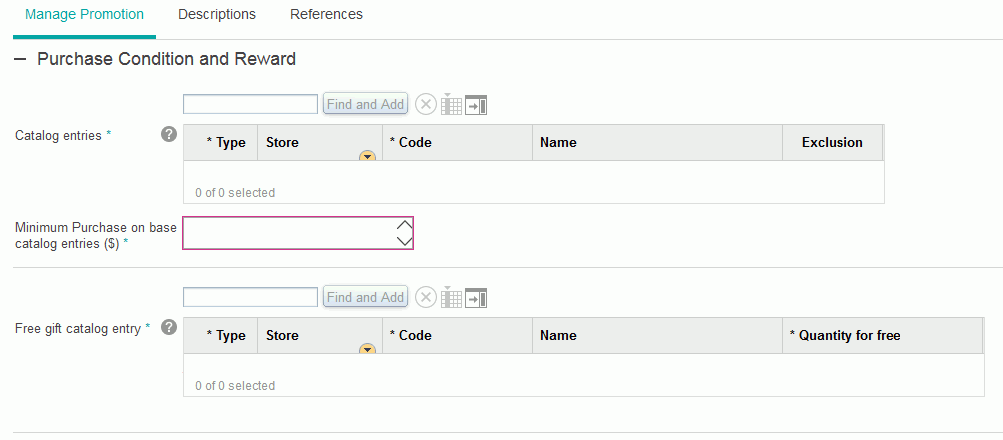Click help icon beside Catalog entries
1003x440 pixels.
169,134
